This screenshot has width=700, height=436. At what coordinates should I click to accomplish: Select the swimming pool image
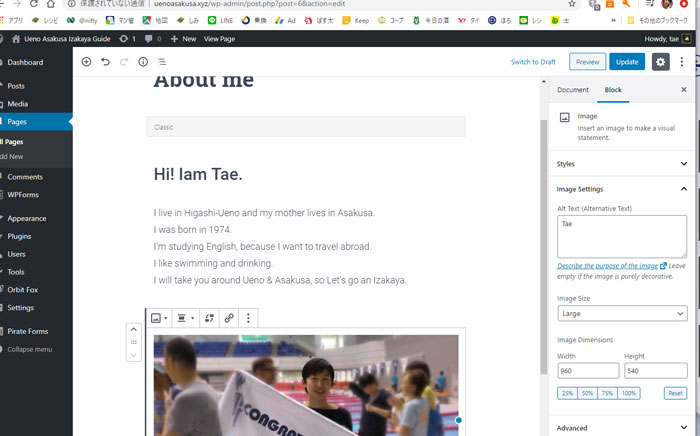click(306, 385)
